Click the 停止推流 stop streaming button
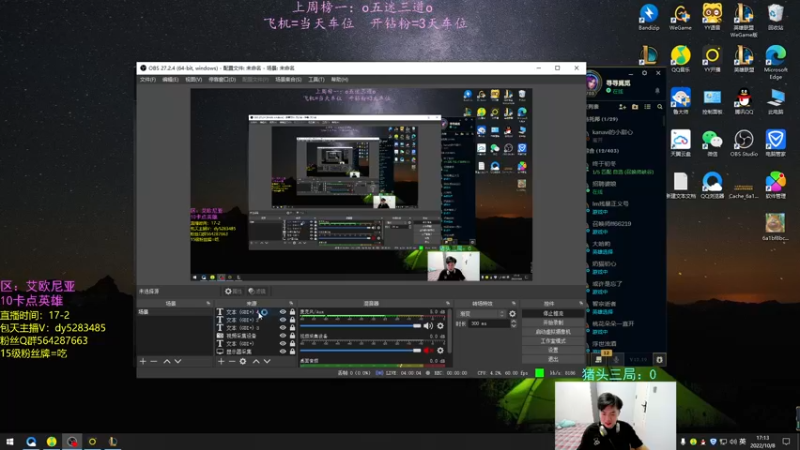Viewport: 800px width, 450px height. coord(553,313)
